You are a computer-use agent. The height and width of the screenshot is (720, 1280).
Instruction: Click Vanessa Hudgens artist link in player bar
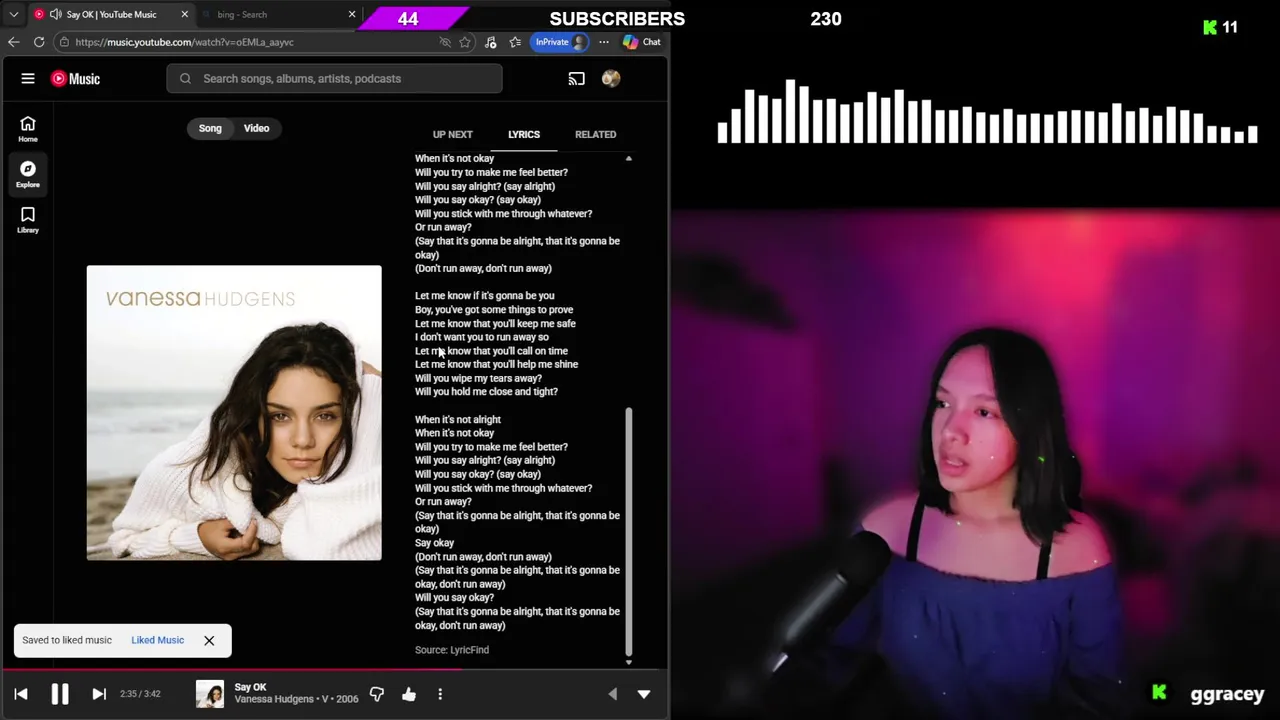[x=274, y=699]
